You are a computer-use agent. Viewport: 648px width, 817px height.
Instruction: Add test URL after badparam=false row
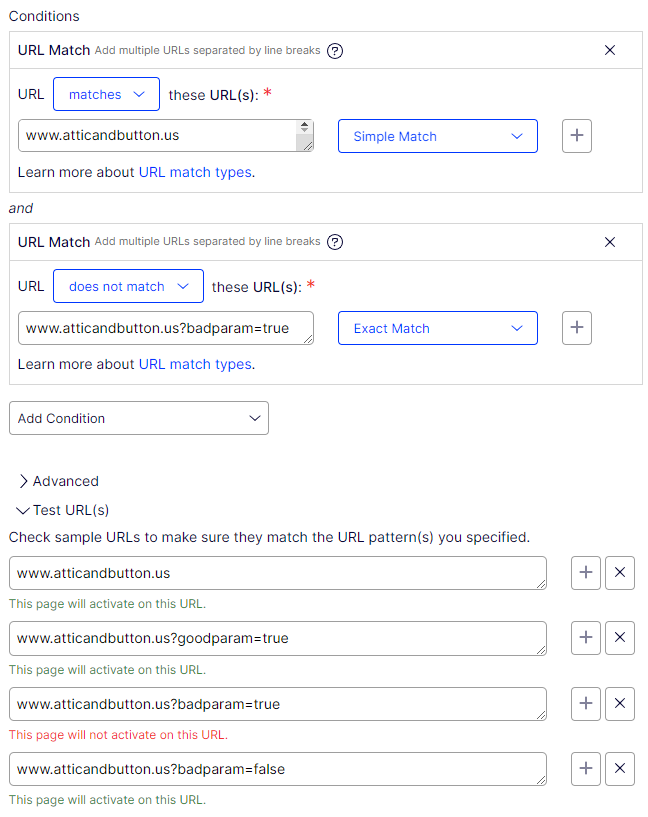586,769
